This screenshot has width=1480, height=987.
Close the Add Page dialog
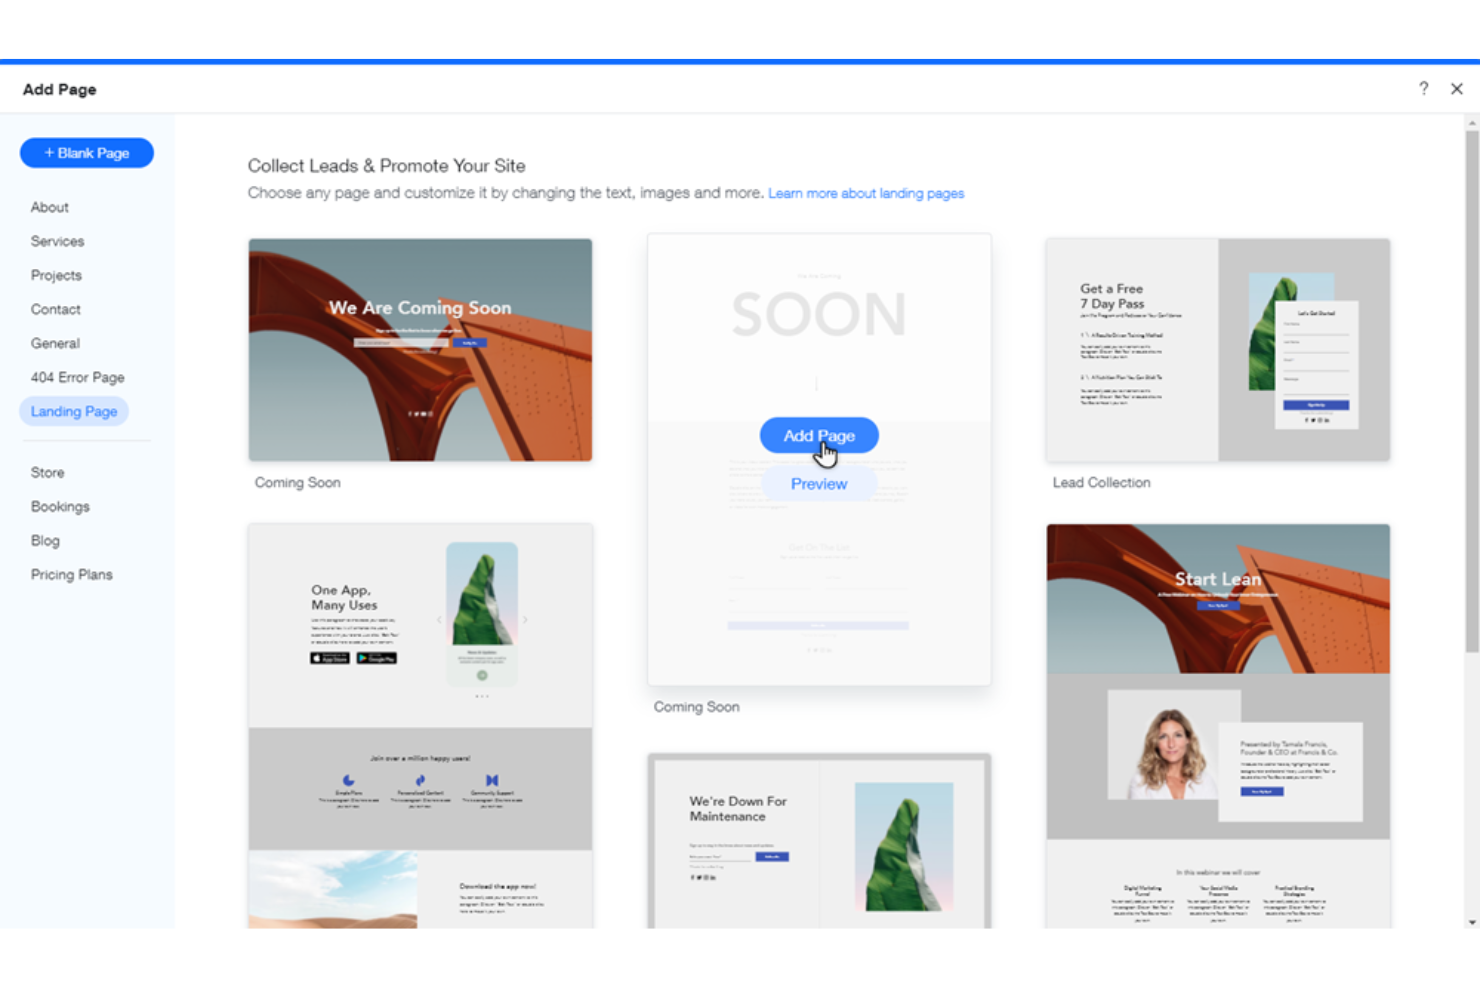click(1456, 89)
